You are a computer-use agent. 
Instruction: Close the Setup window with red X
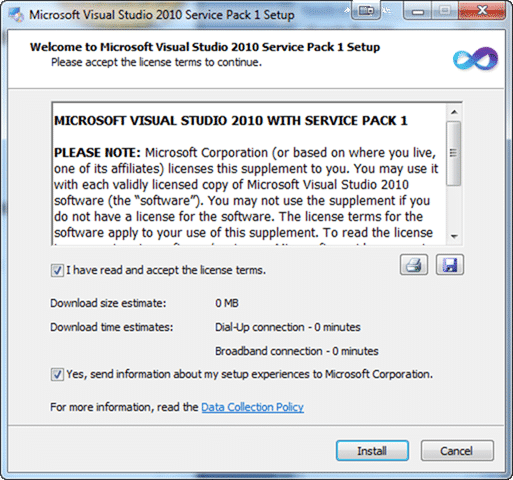(482, 11)
